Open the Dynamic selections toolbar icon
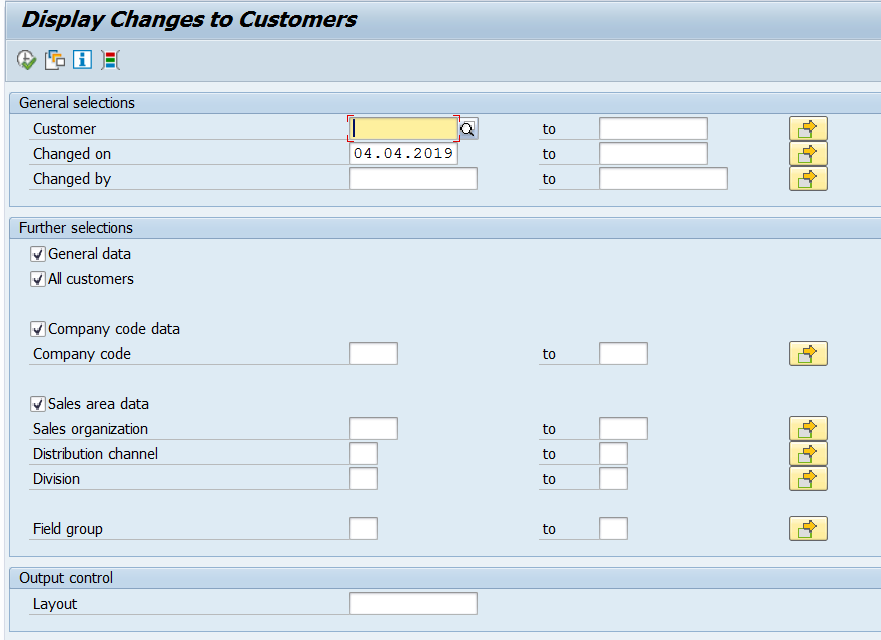881x640 pixels. [x=110, y=60]
